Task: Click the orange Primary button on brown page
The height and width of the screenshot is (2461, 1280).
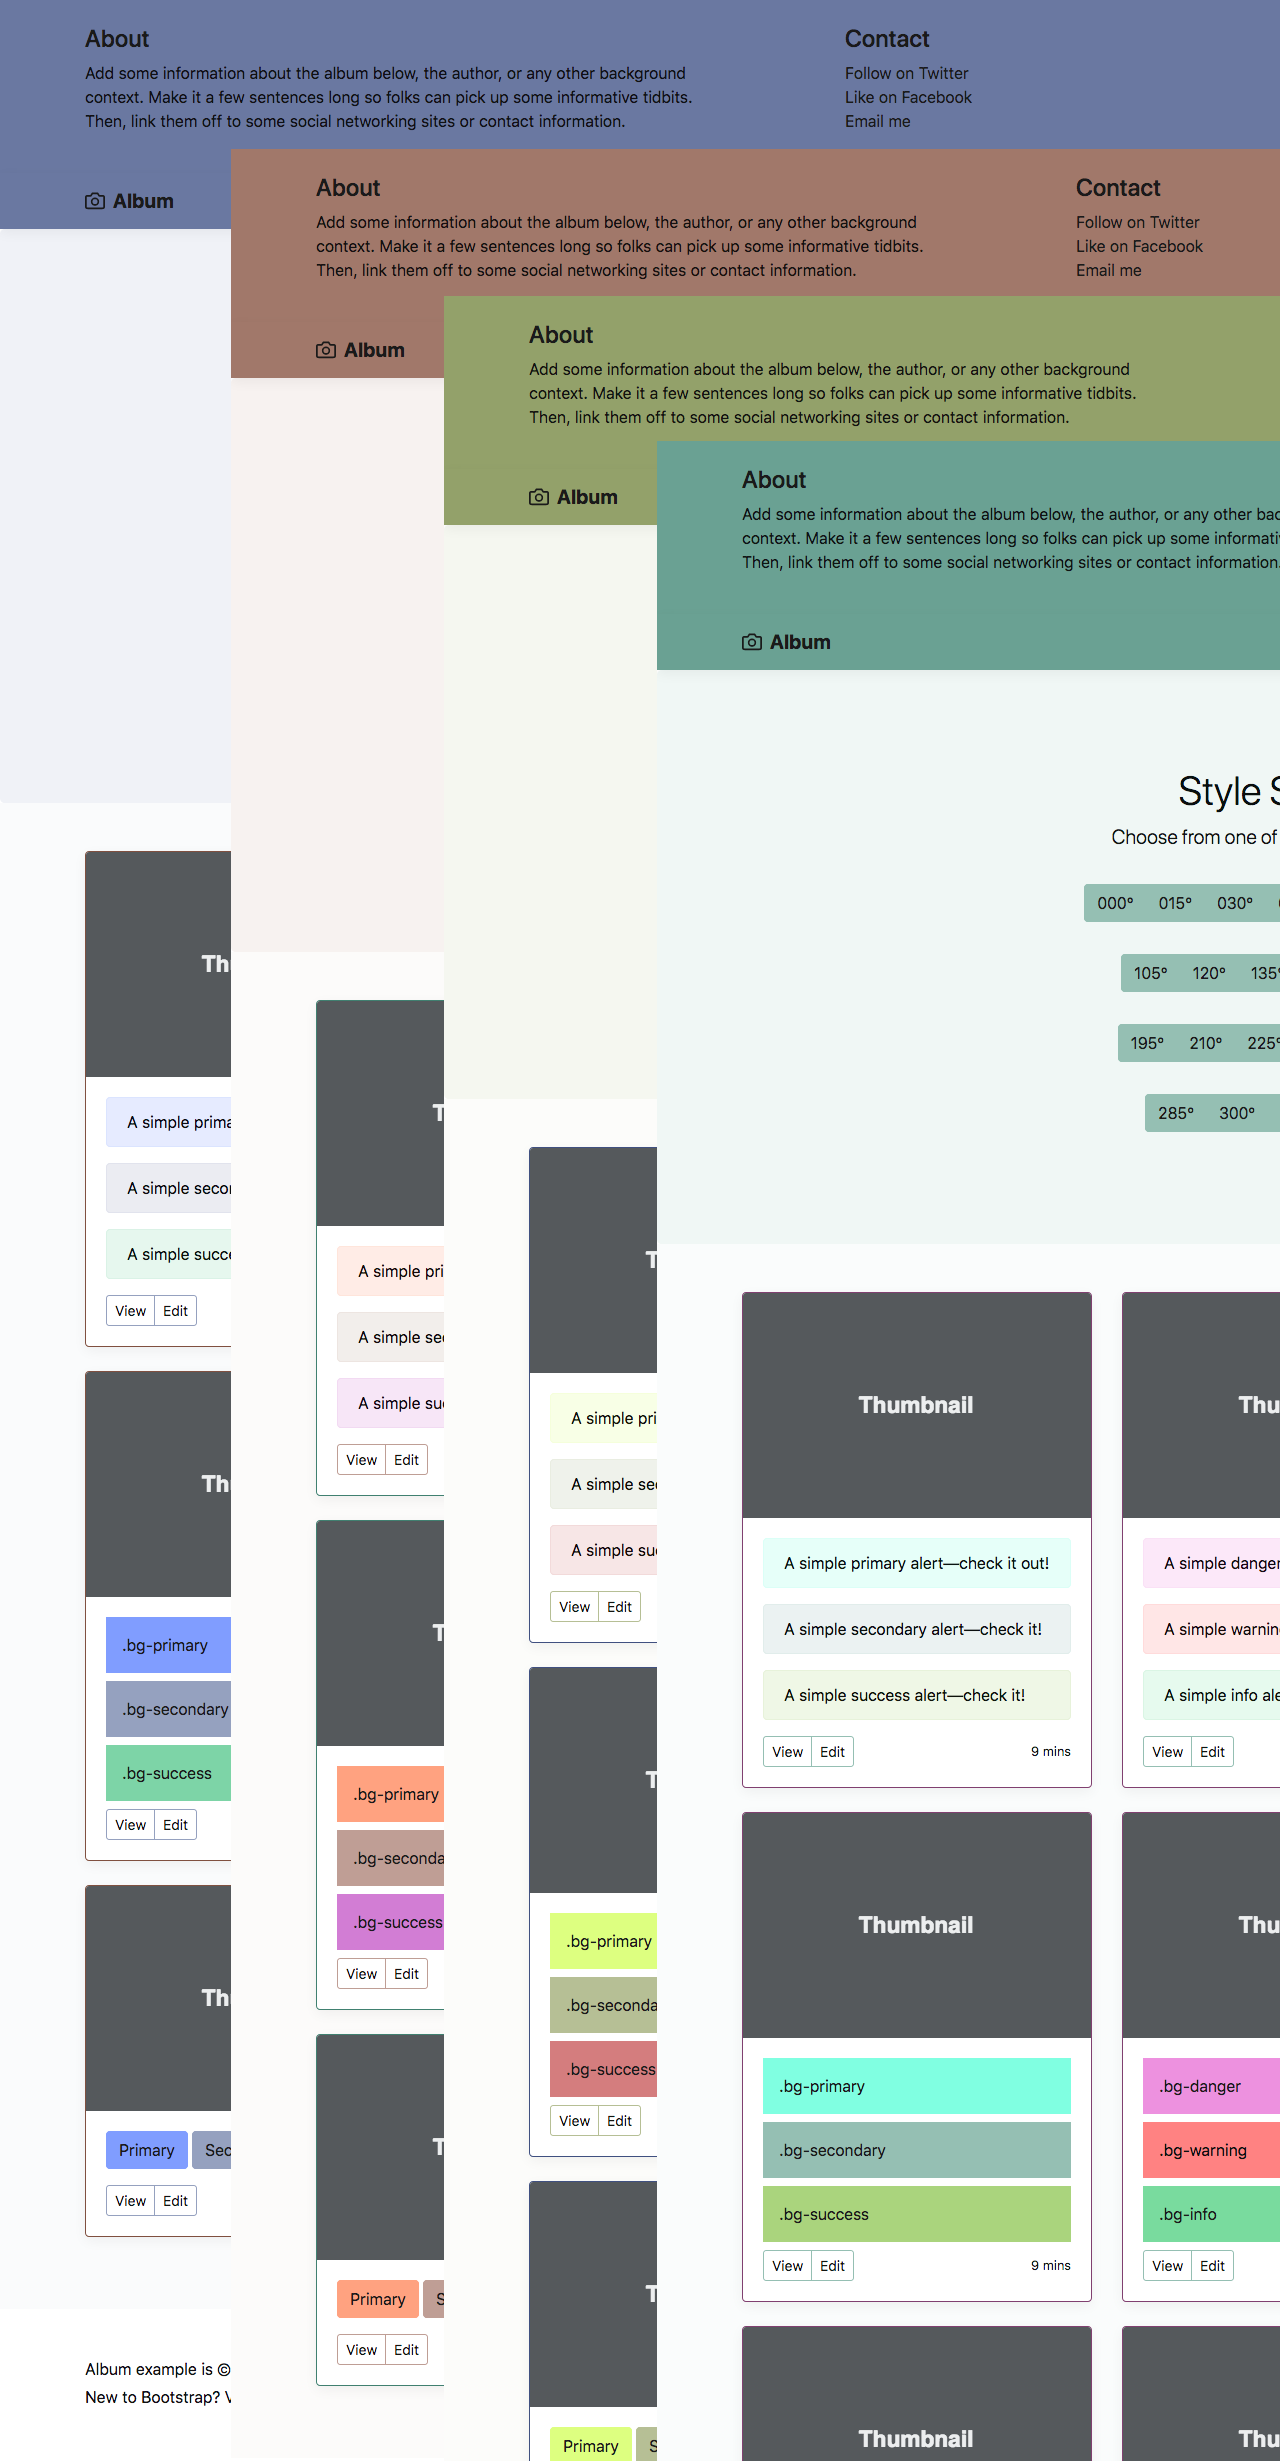Action: coord(377,2299)
